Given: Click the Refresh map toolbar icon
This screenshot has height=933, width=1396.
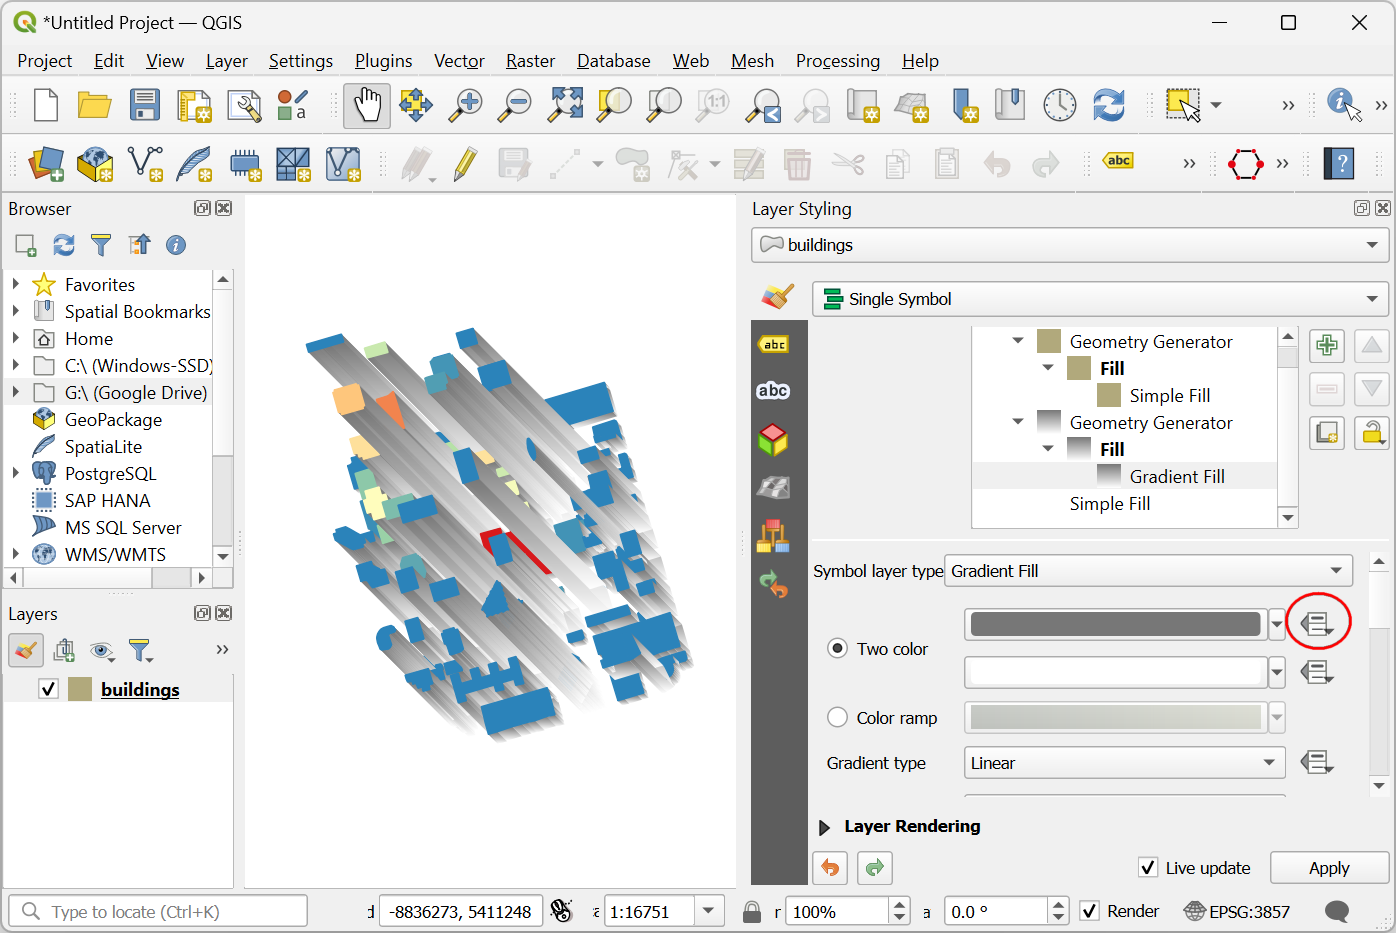Looking at the screenshot, I should pyautogui.click(x=1108, y=105).
